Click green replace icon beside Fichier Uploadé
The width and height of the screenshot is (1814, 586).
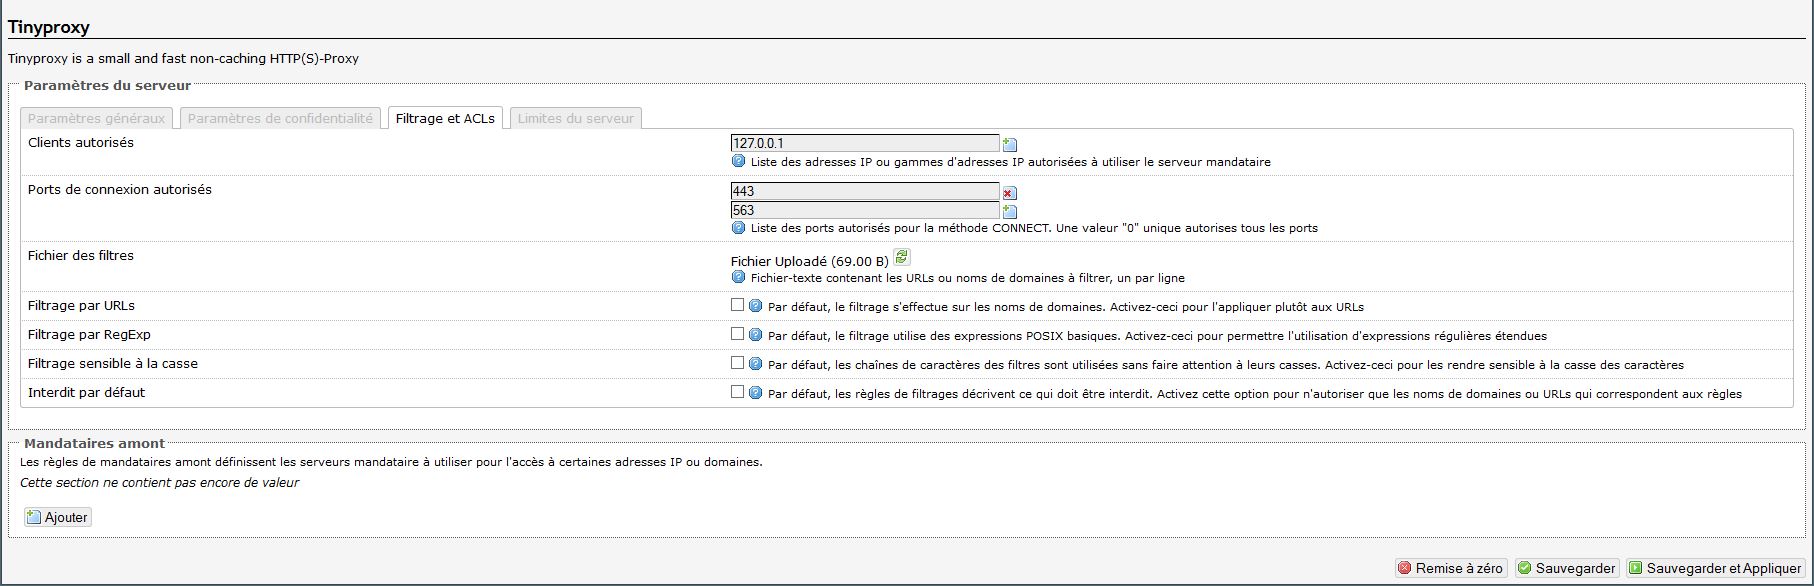[x=901, y=257]
